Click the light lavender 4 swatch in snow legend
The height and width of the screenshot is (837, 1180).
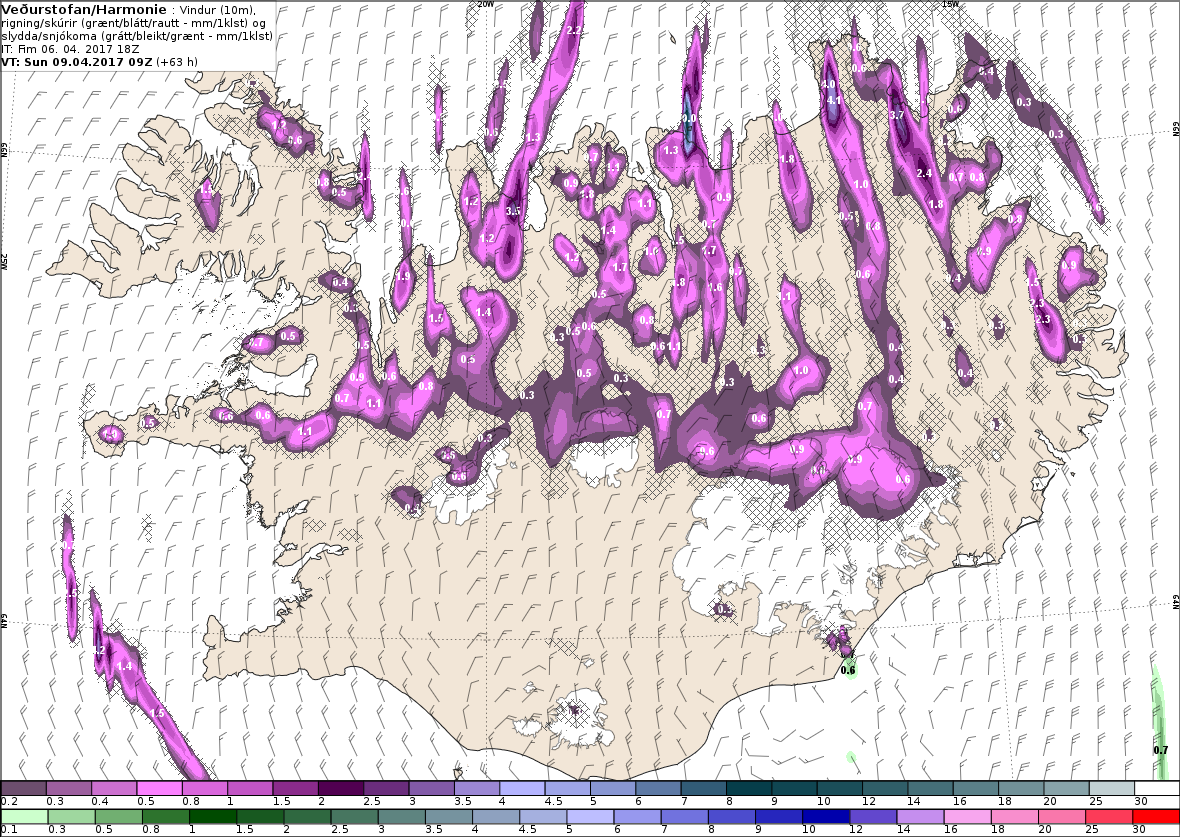[x=522, y=788]
